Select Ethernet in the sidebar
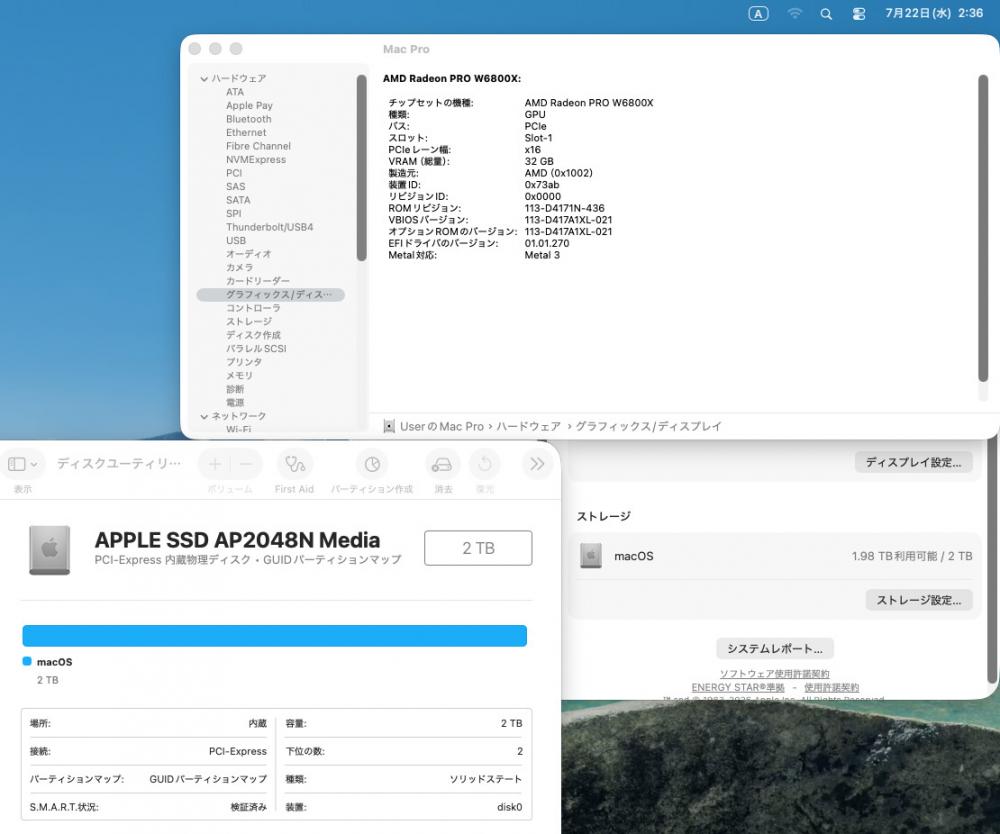Image resolution: width=1000 pixels, height=834 pixels. point(246,132)
